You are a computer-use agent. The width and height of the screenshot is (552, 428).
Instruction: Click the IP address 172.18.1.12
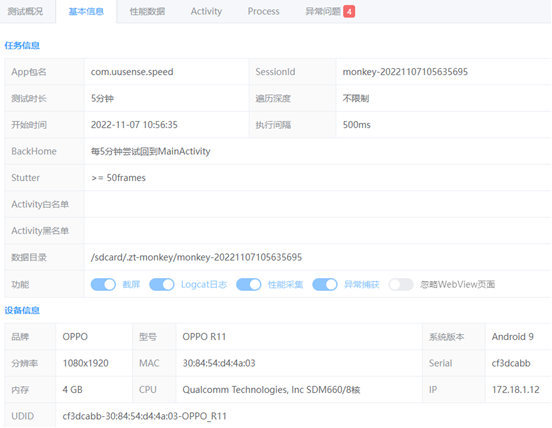tap(515, 390)
